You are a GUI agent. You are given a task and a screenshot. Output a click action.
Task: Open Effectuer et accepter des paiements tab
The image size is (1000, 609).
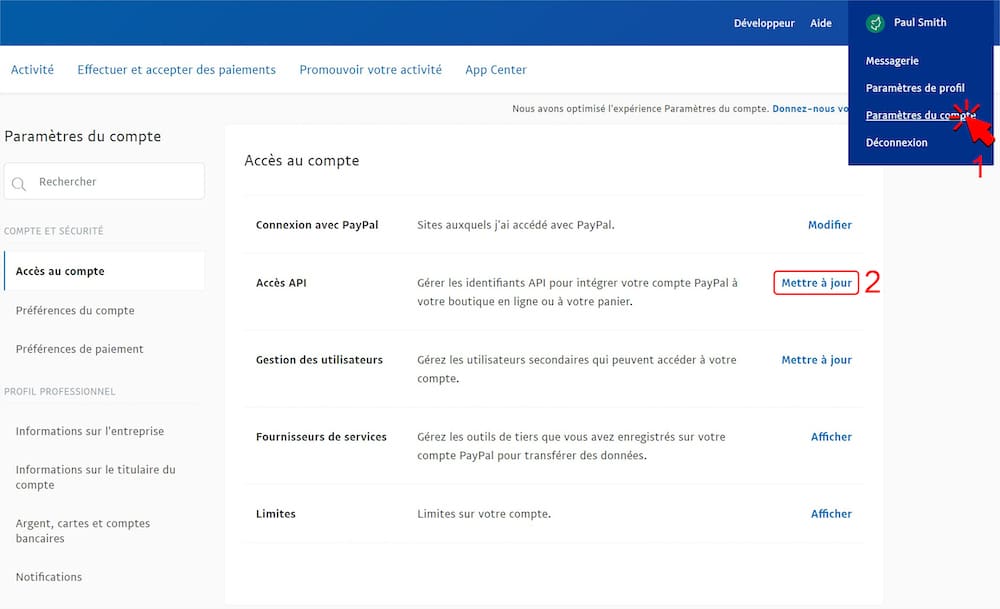pos(176,70)
